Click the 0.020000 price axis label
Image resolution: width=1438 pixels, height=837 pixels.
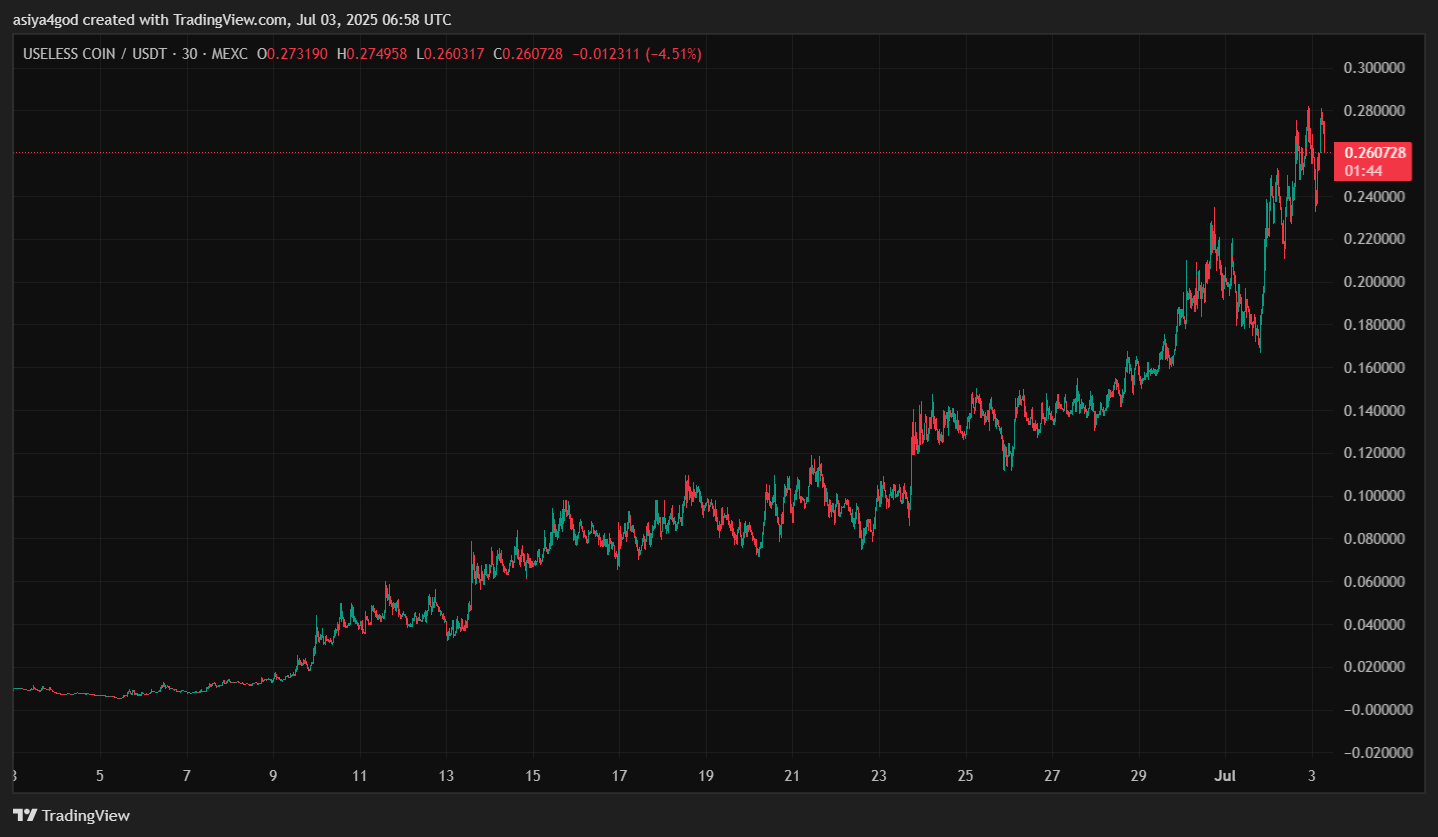[1377, 667]
